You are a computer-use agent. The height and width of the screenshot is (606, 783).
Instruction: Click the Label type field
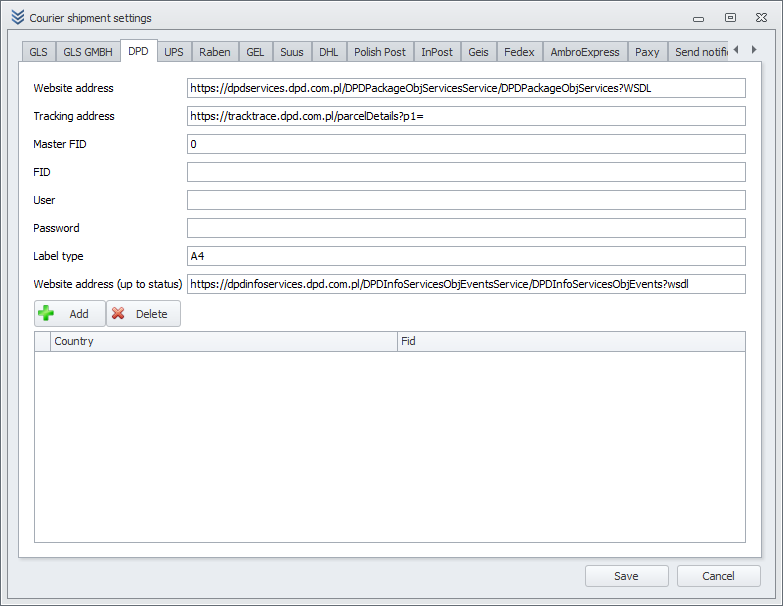pos(466,256)
